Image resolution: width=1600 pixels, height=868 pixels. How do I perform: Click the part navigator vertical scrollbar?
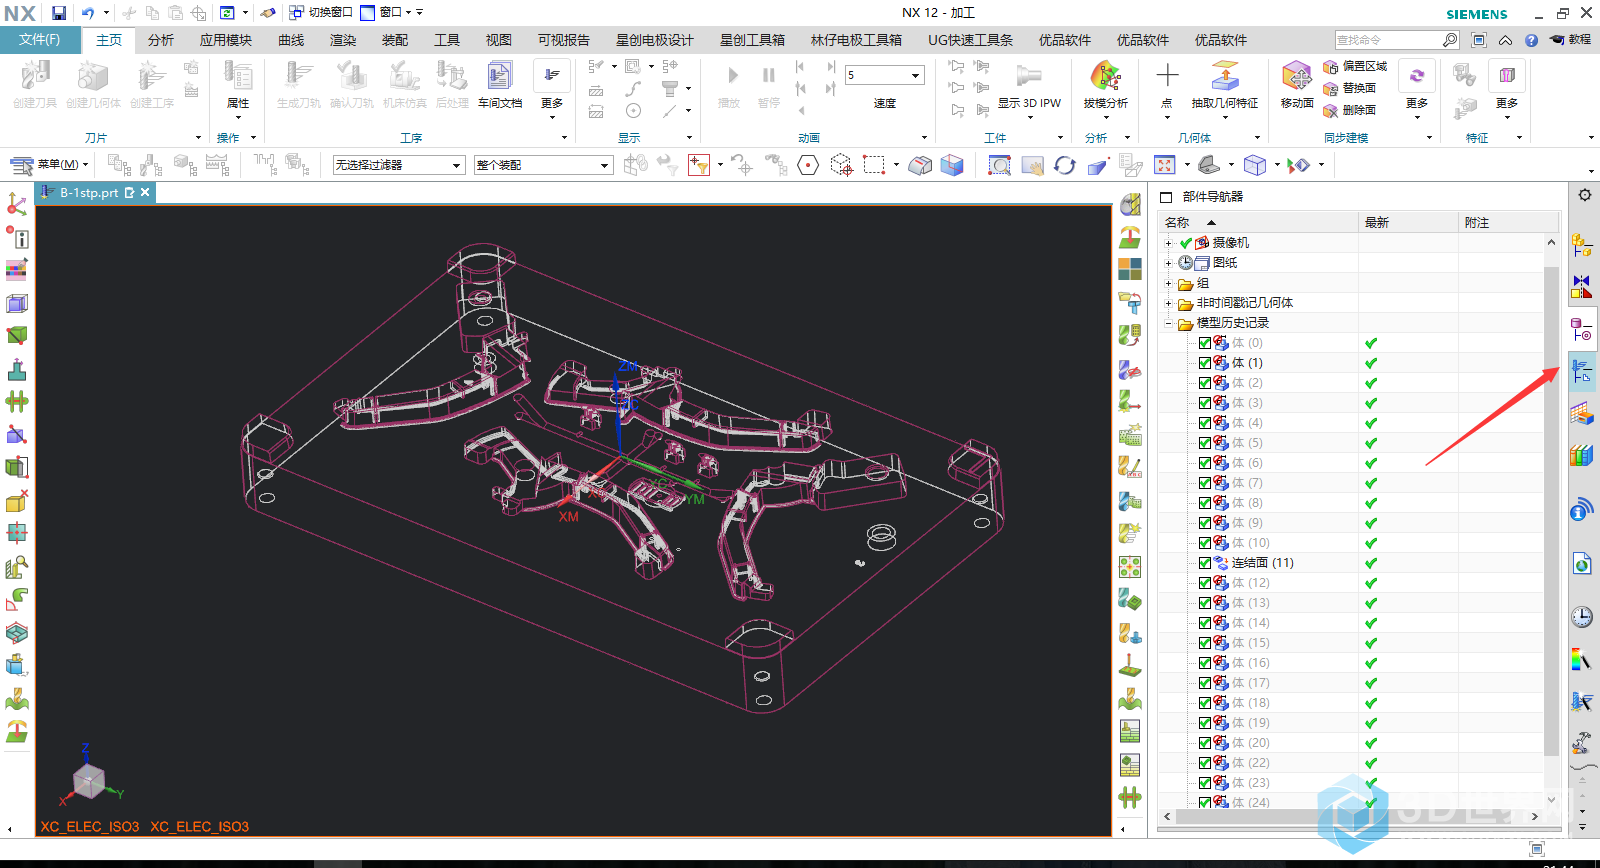click(1551, 510)
